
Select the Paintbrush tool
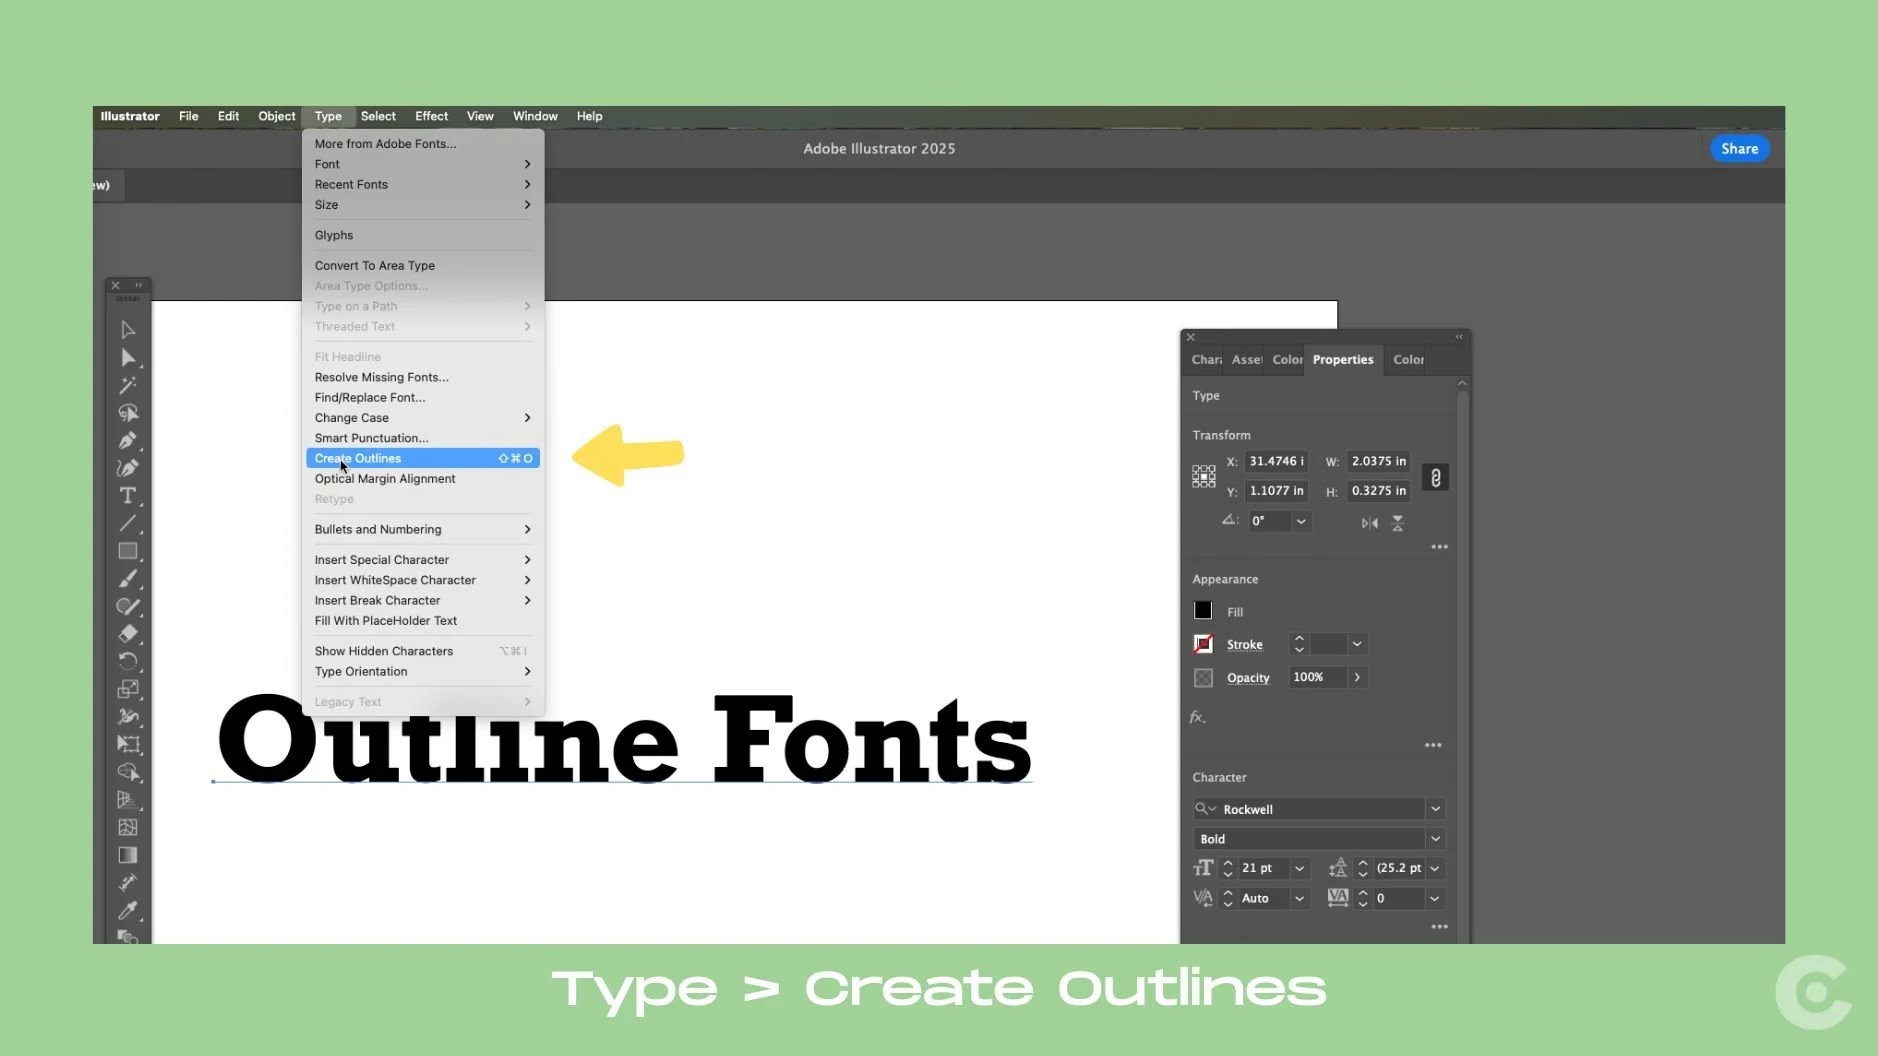(128, 577)
